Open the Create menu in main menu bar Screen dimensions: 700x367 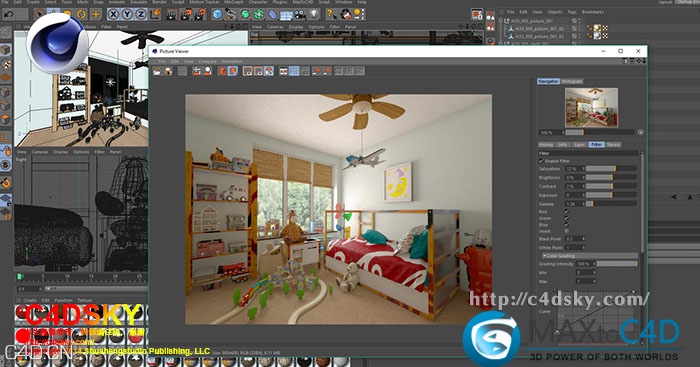point(33,2)
